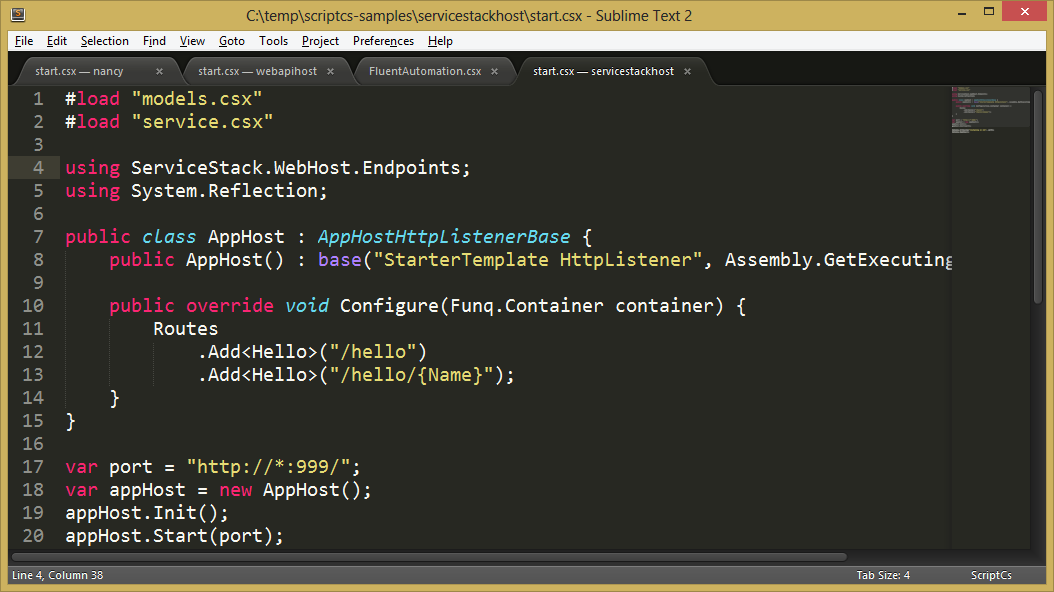The width and height of the screenshot is (1054, 592).
Task: Click new AppHost() on line 18
Action: (x=290, y=490)
